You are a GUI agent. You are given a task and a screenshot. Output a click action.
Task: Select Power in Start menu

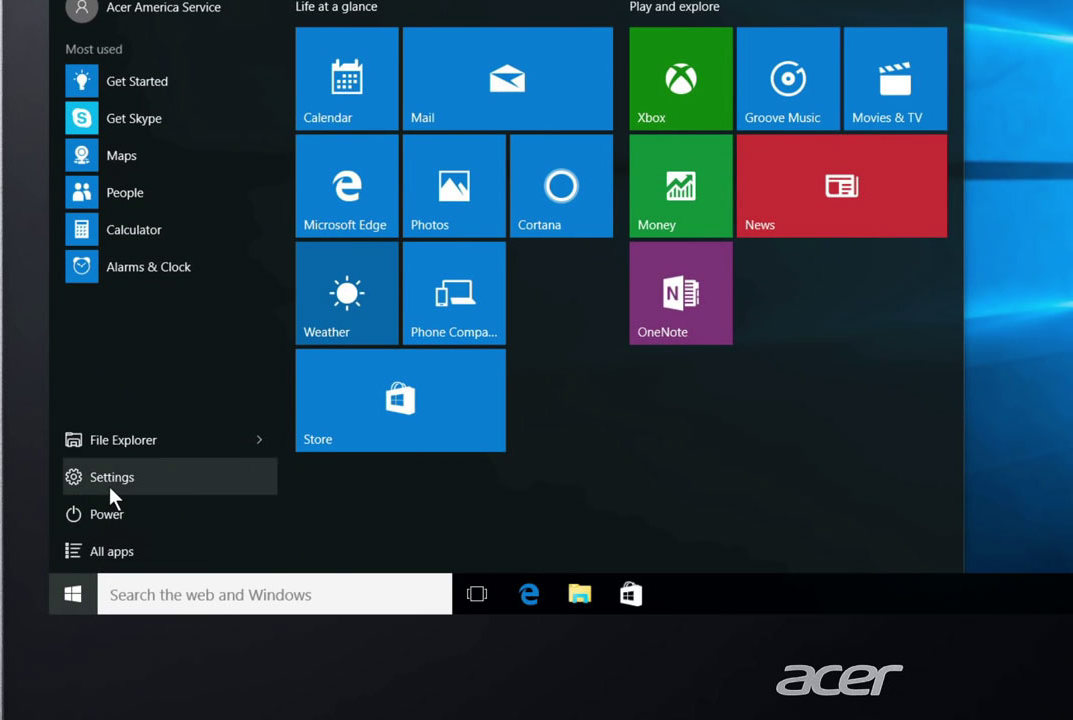[106, 514]
